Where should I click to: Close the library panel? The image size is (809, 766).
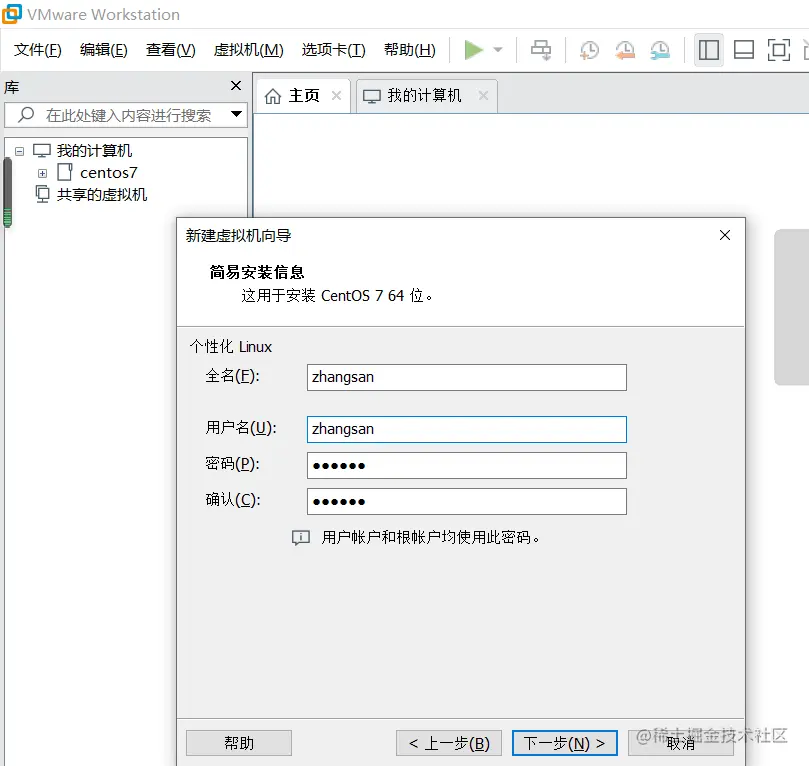[236, 86]
